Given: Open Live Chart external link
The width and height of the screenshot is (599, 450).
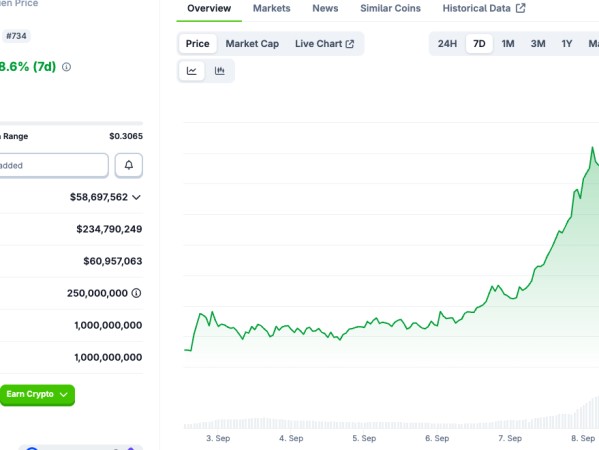Looking at the screenshot, I should click(325, 44).
